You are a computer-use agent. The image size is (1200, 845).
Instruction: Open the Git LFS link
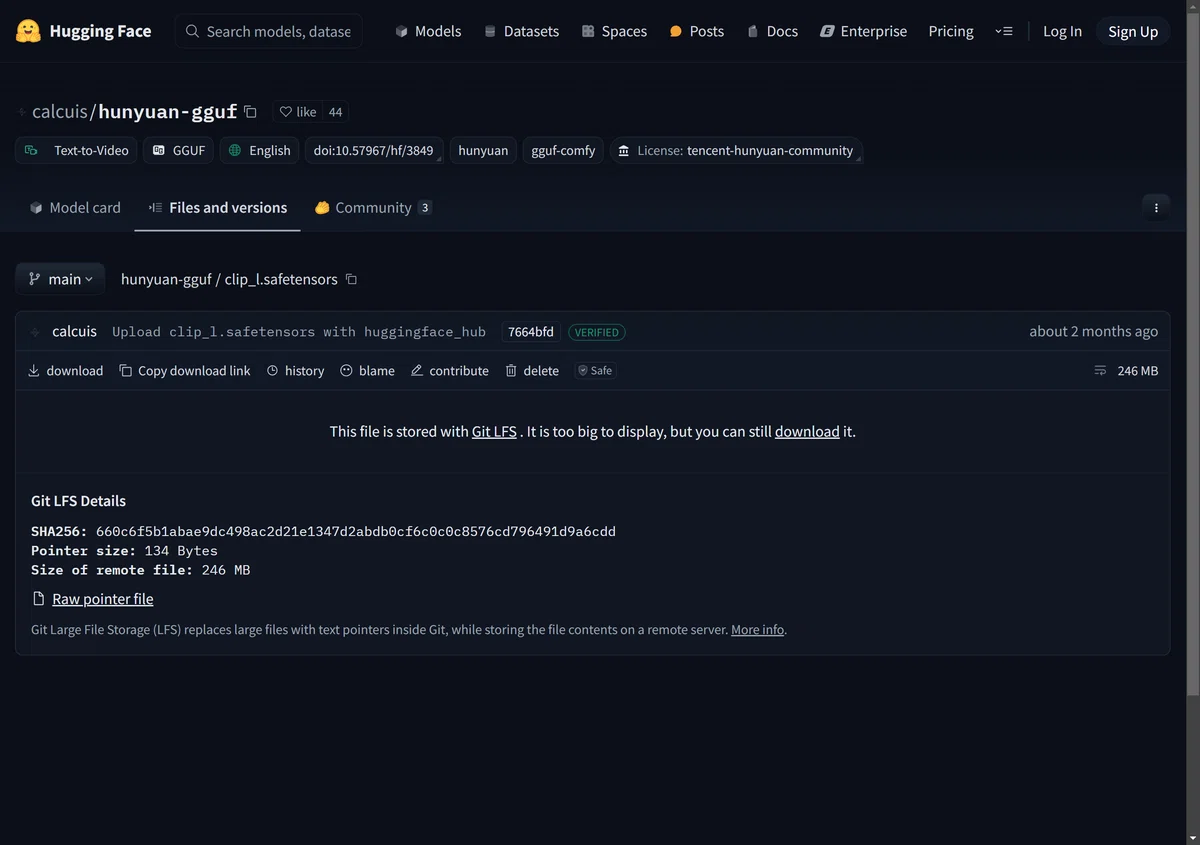[x=494, y=431]
